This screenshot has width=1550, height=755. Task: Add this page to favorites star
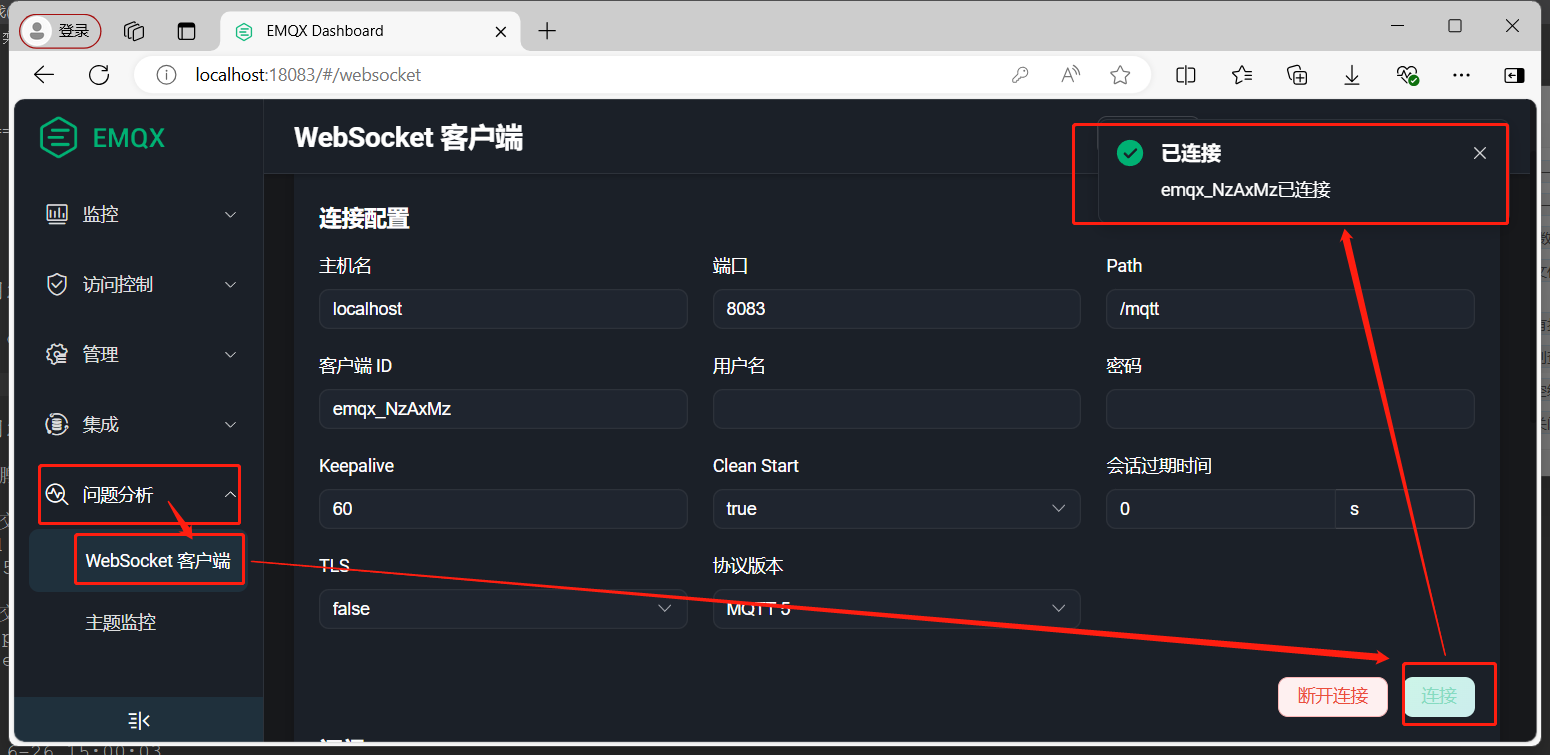(x=1120, y=75)
